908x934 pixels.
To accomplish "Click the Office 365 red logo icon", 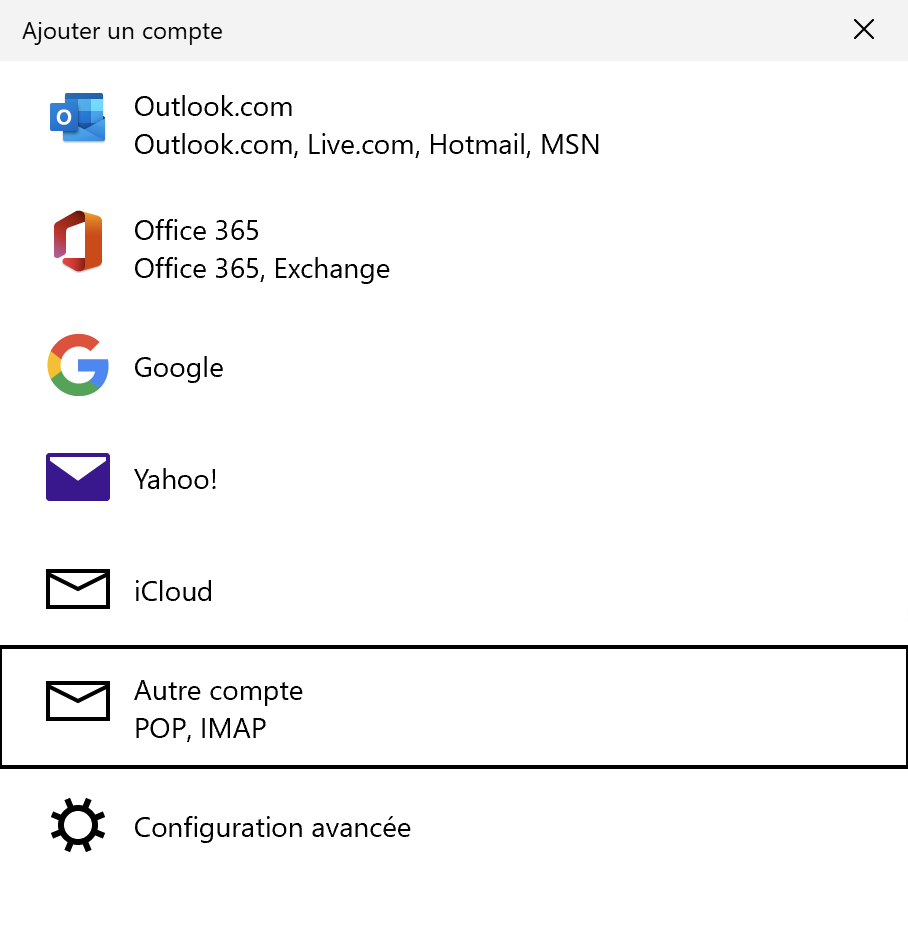I will click(78, 241).
